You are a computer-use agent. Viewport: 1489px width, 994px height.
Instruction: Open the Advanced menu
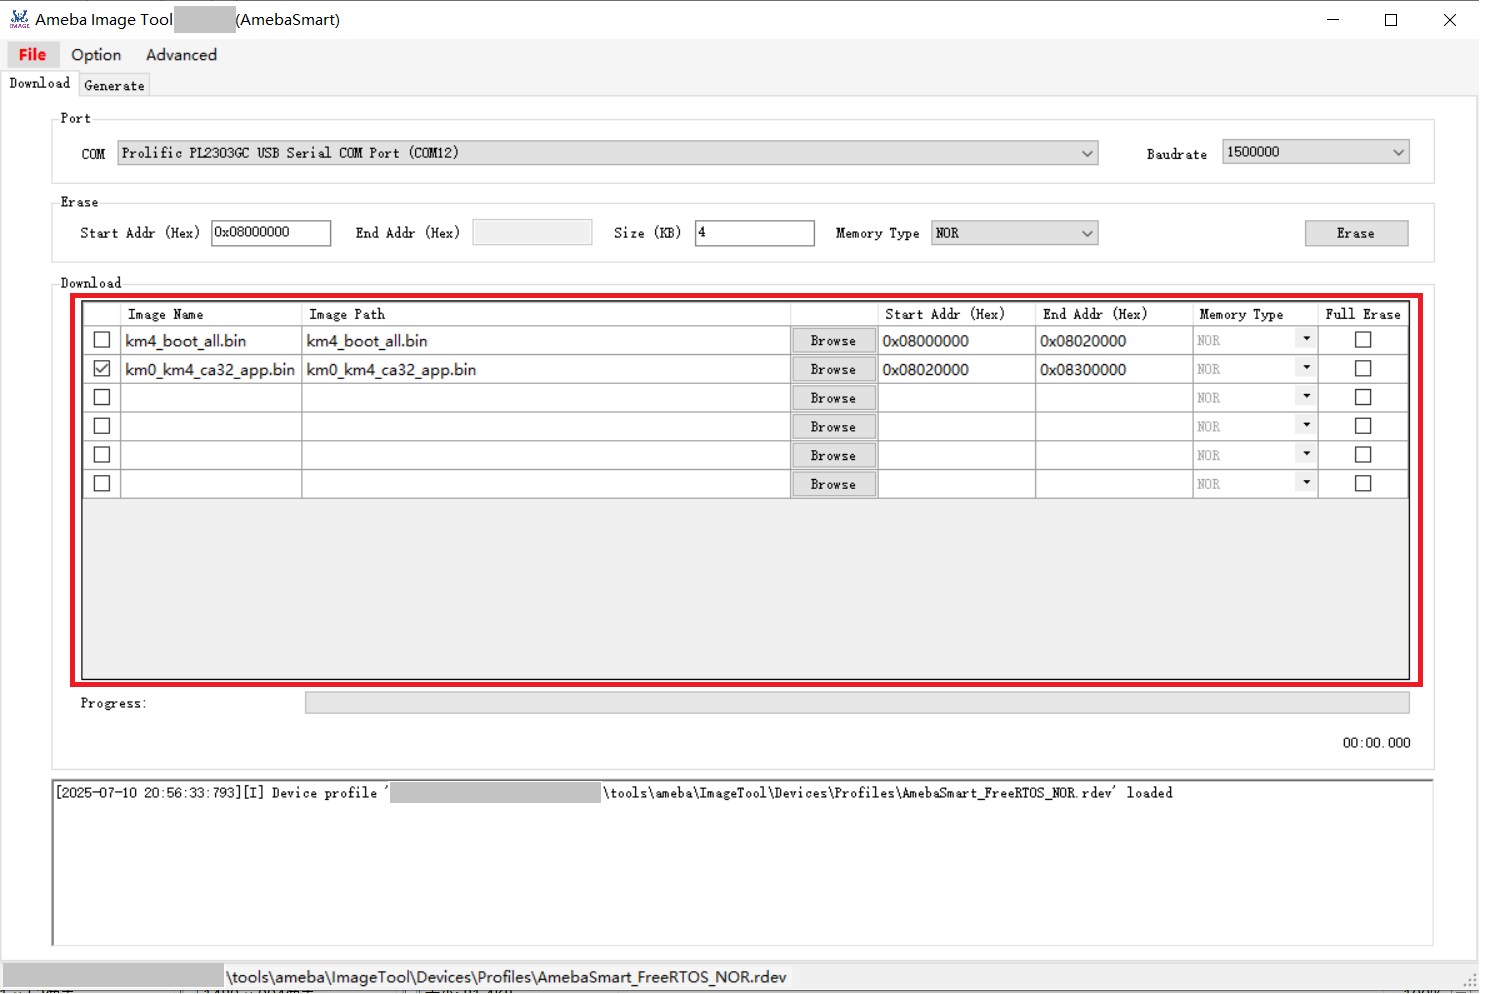tap(181, 55)
